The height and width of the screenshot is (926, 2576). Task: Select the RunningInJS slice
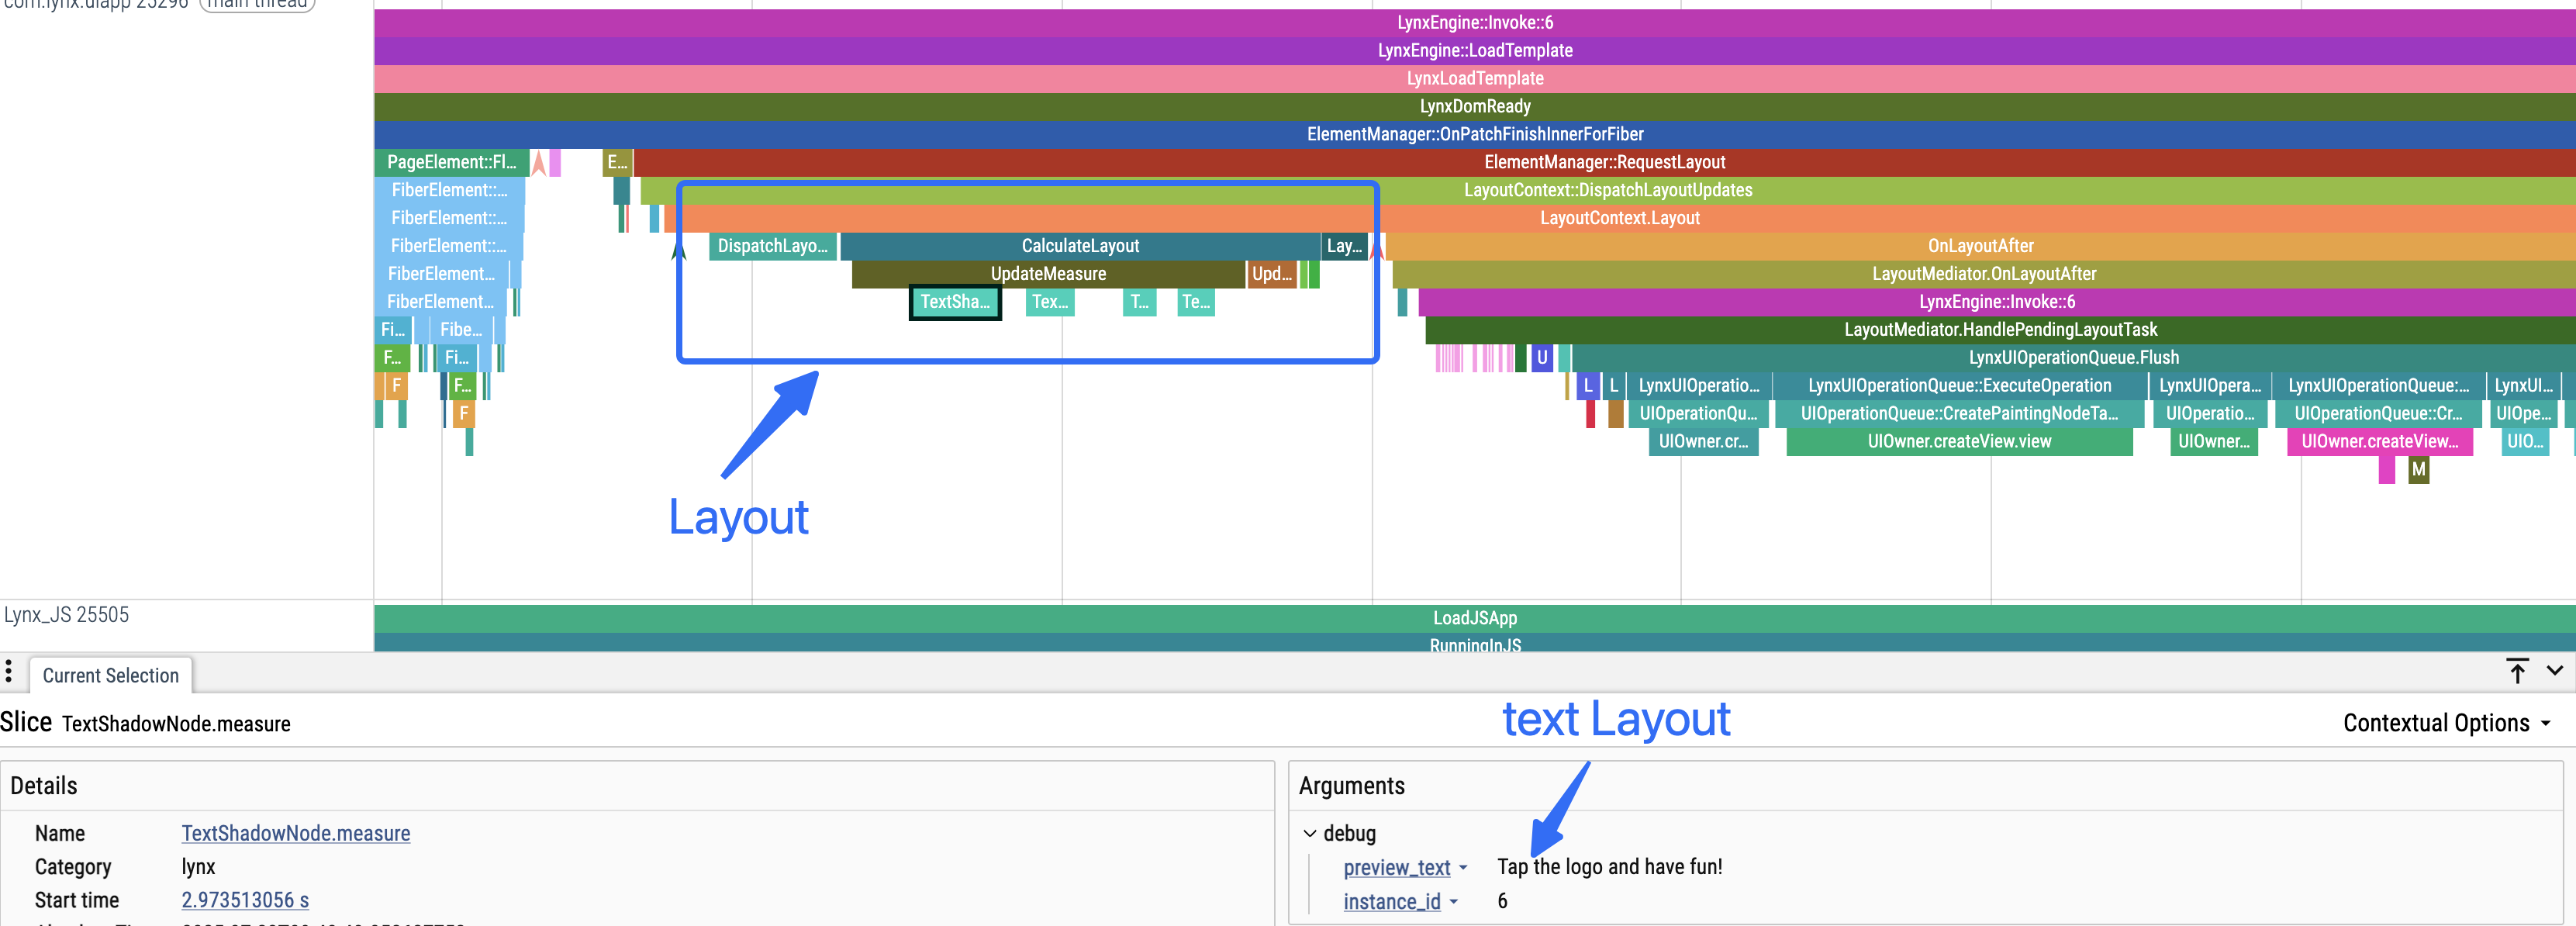point(1475,643)
